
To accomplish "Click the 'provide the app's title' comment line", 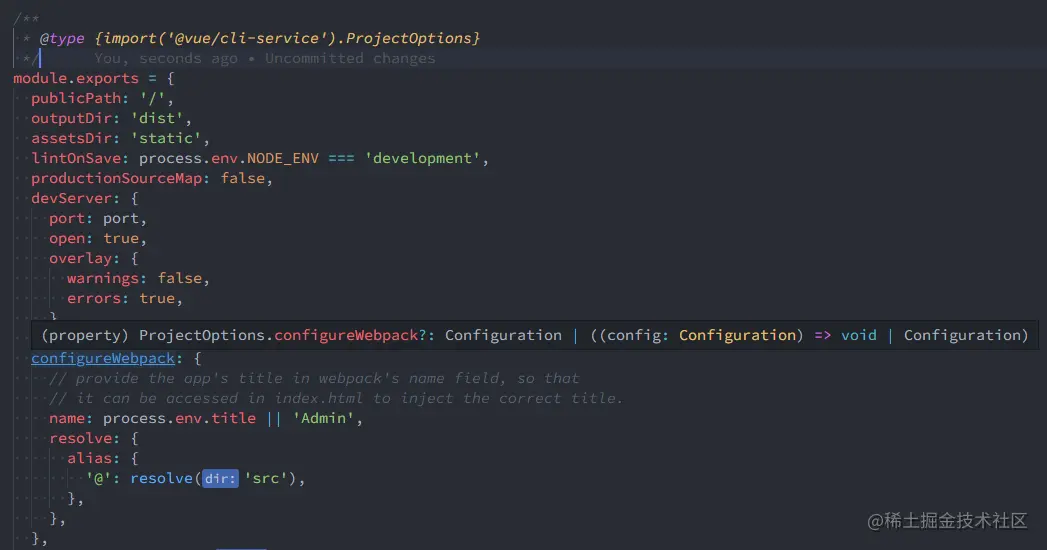I will [314, 378].
